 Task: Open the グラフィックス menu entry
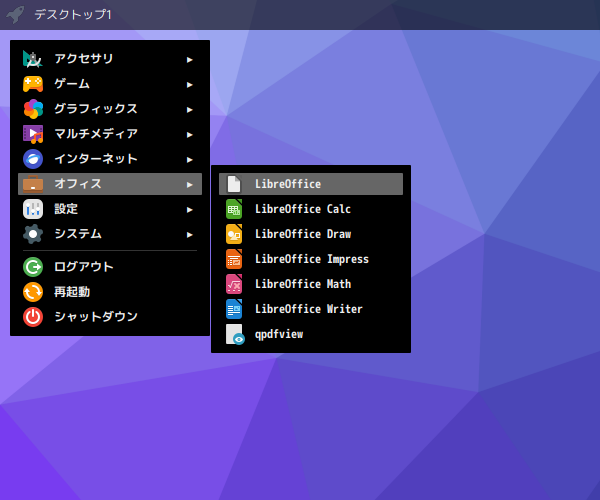tap(110, 109)
